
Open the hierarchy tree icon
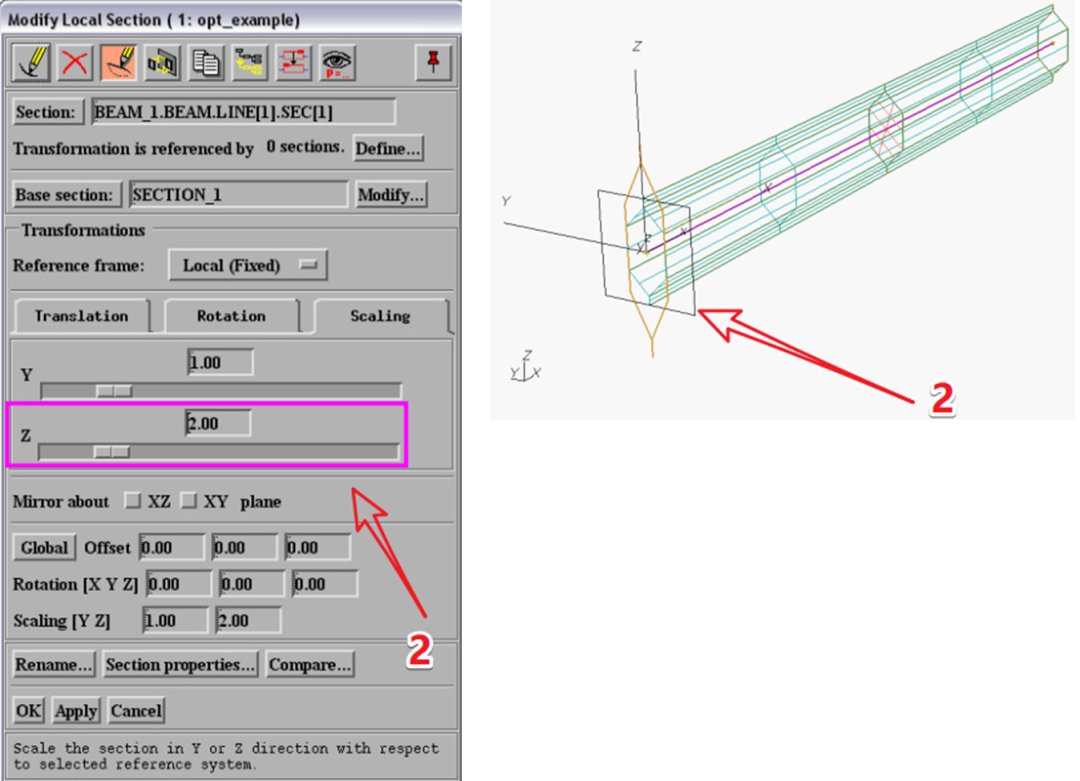pyautogui.click(x=249, y=63)
